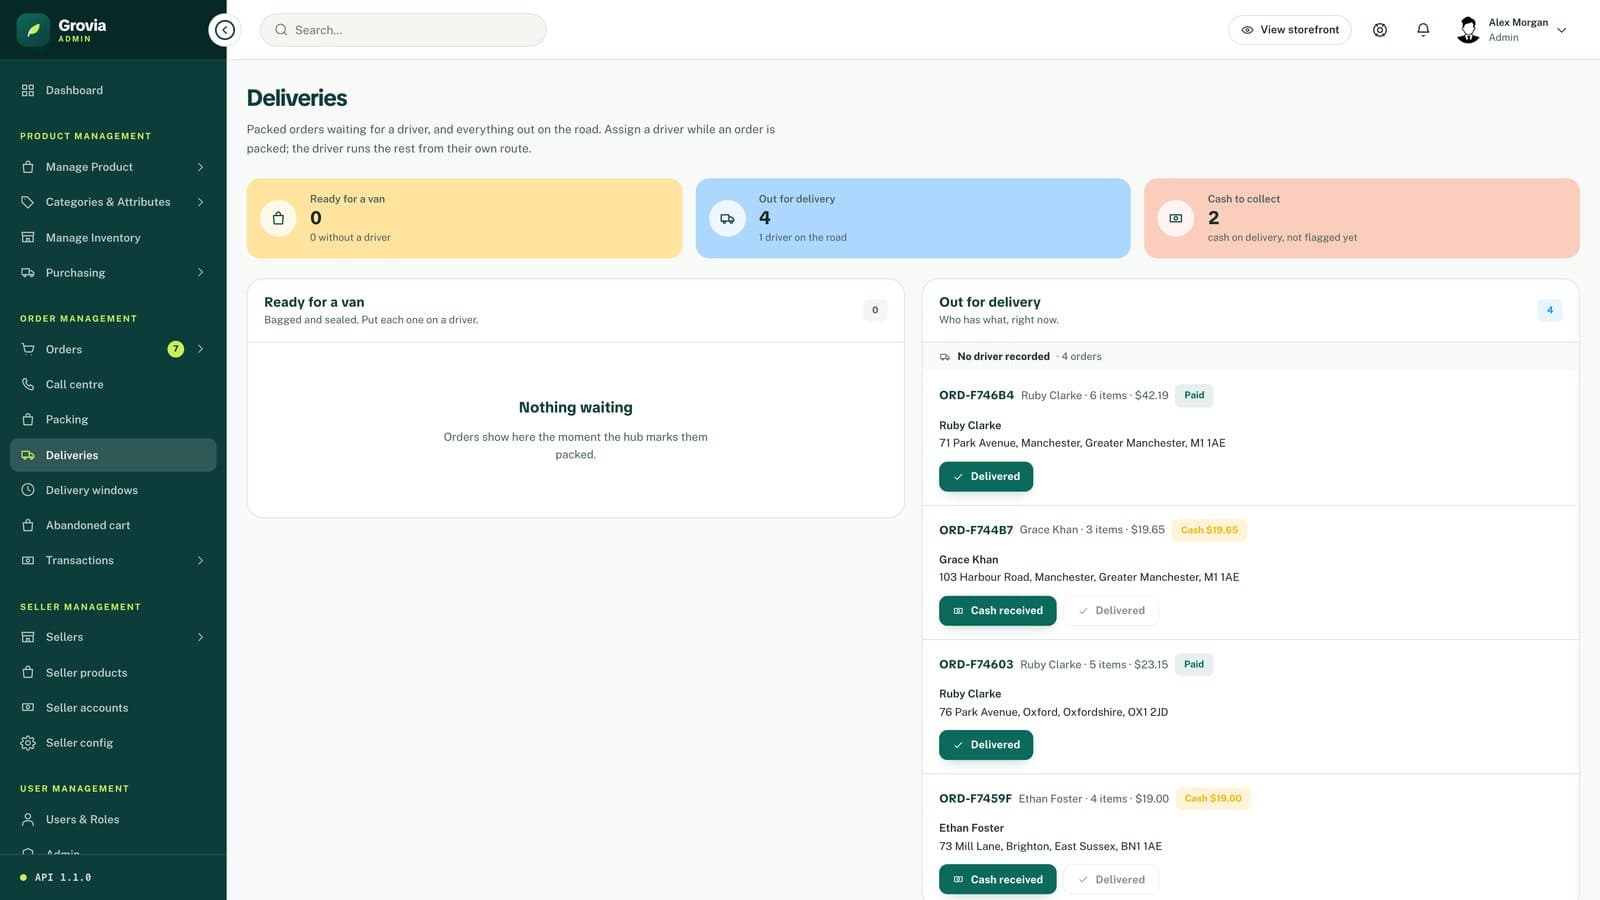
Task: Mark Cash received for ORD-F744B7
Action: (997, 610)
